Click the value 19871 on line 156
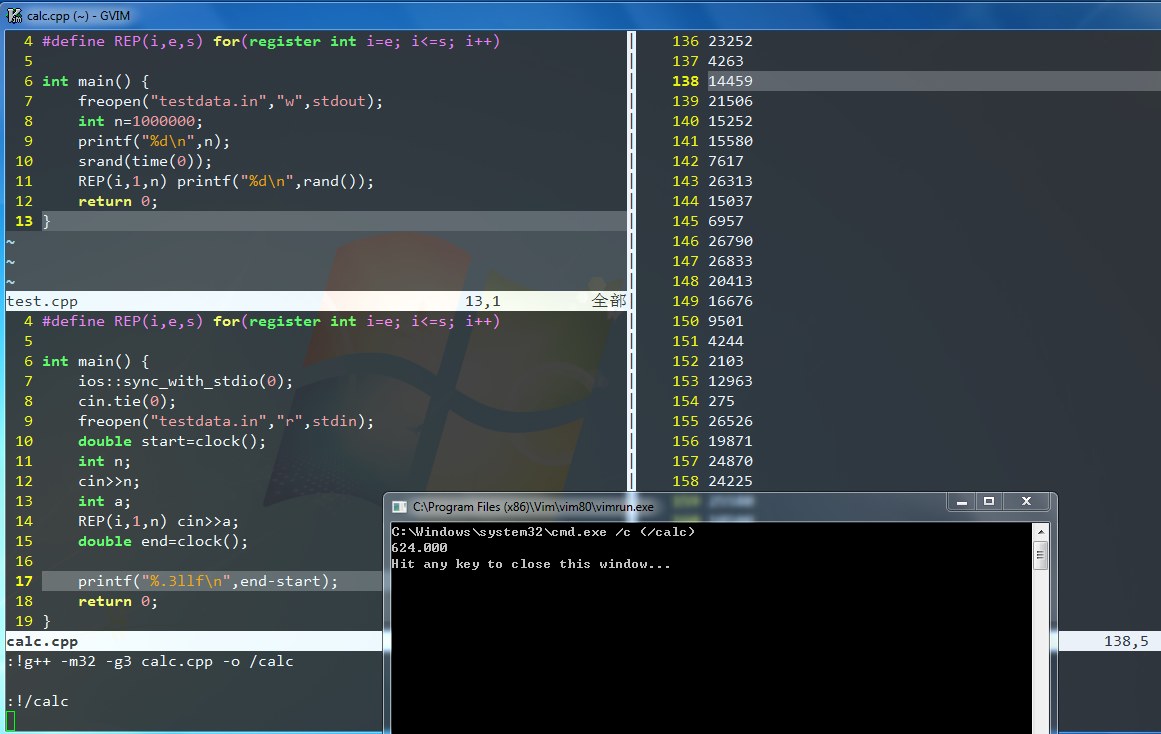The height and width of the screenshot is (734, 1161). coord(730,441)
